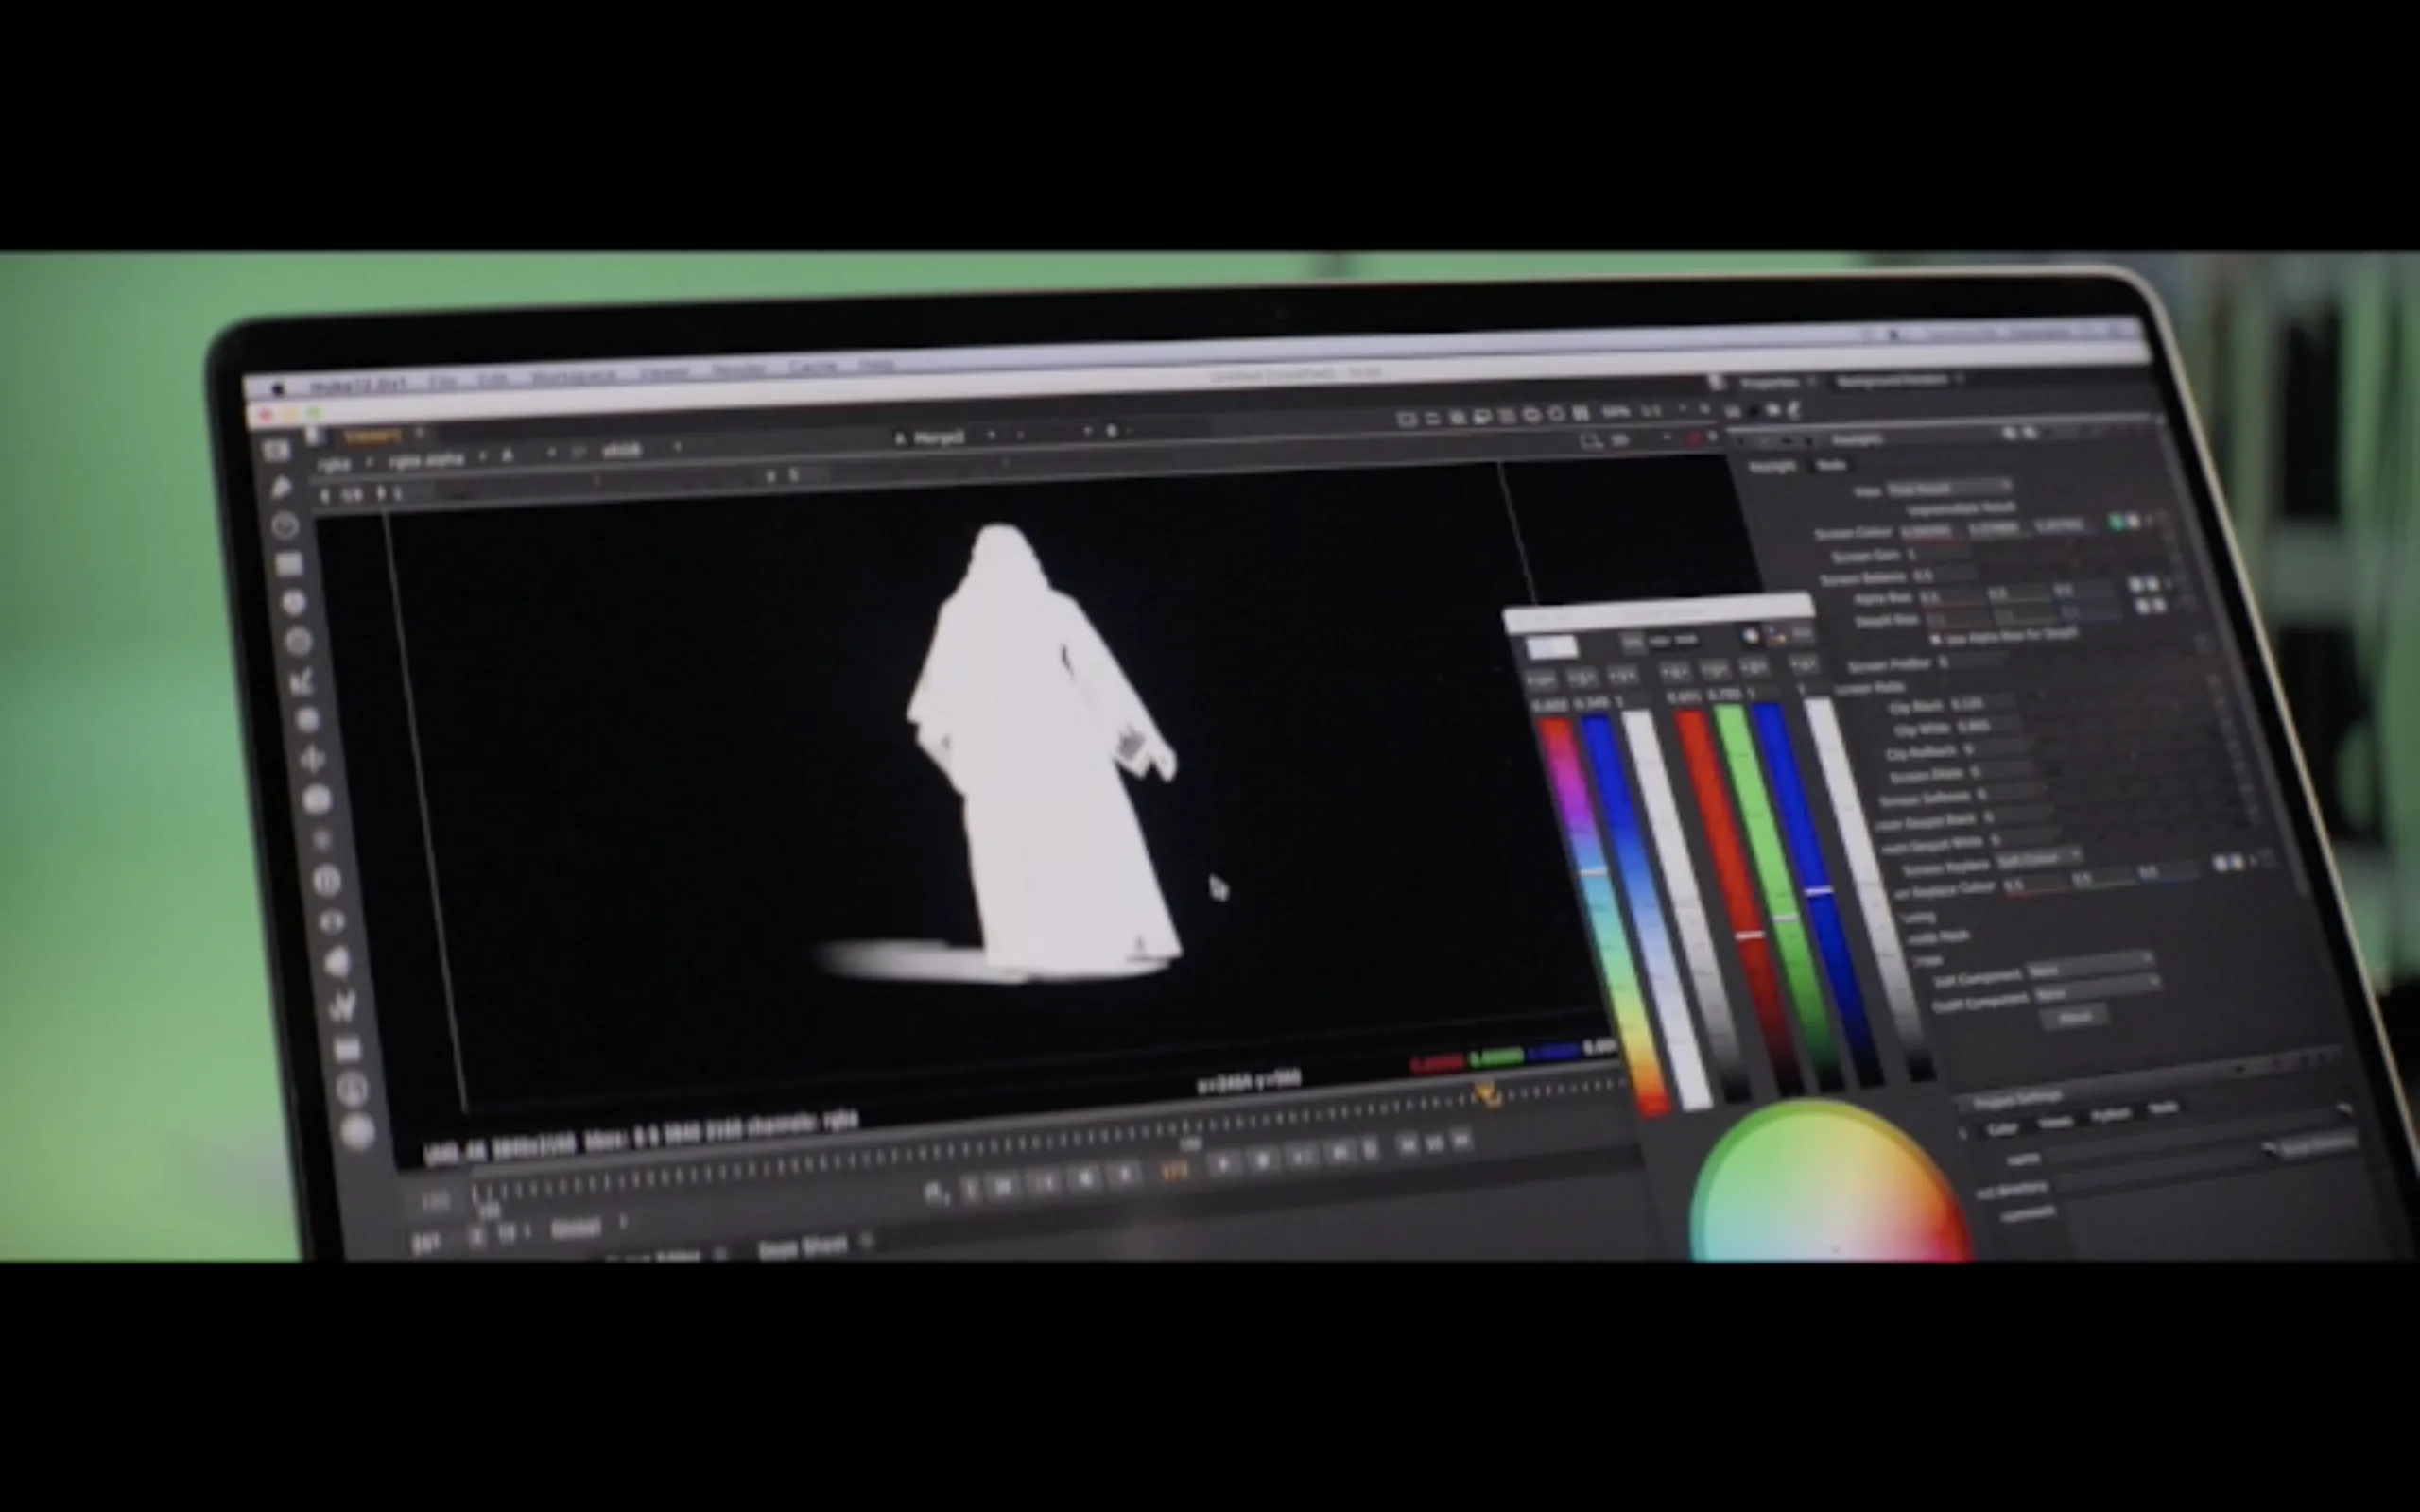The height and width of the screenshot is (1512, 2420).
Task: Open the Channel nodes icon
Action: coord(289,565)
